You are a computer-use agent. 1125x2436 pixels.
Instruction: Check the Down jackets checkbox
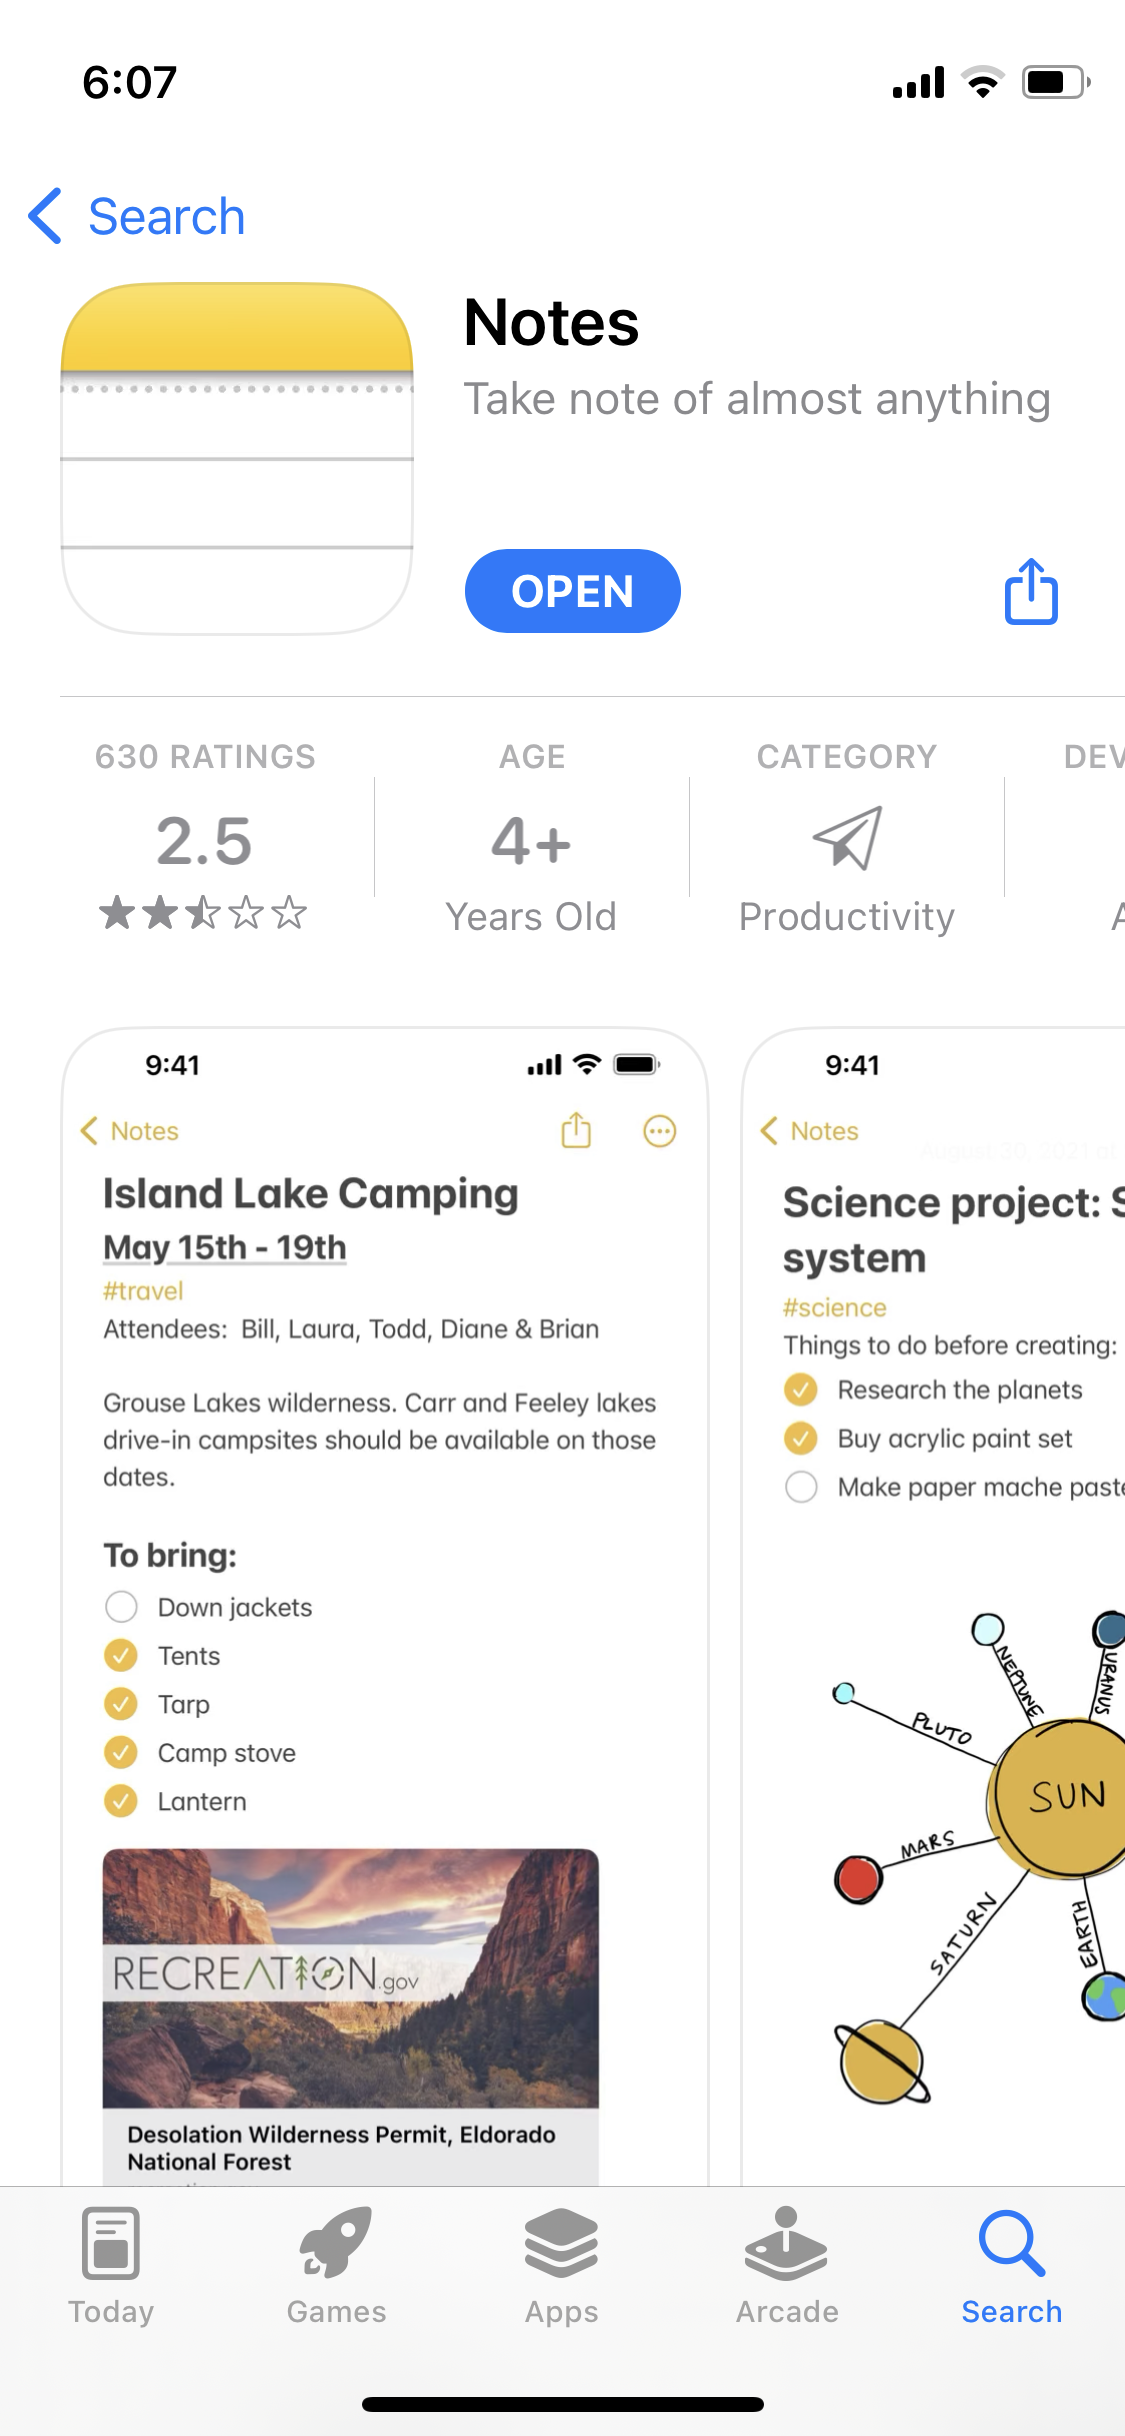[121, 1607]
